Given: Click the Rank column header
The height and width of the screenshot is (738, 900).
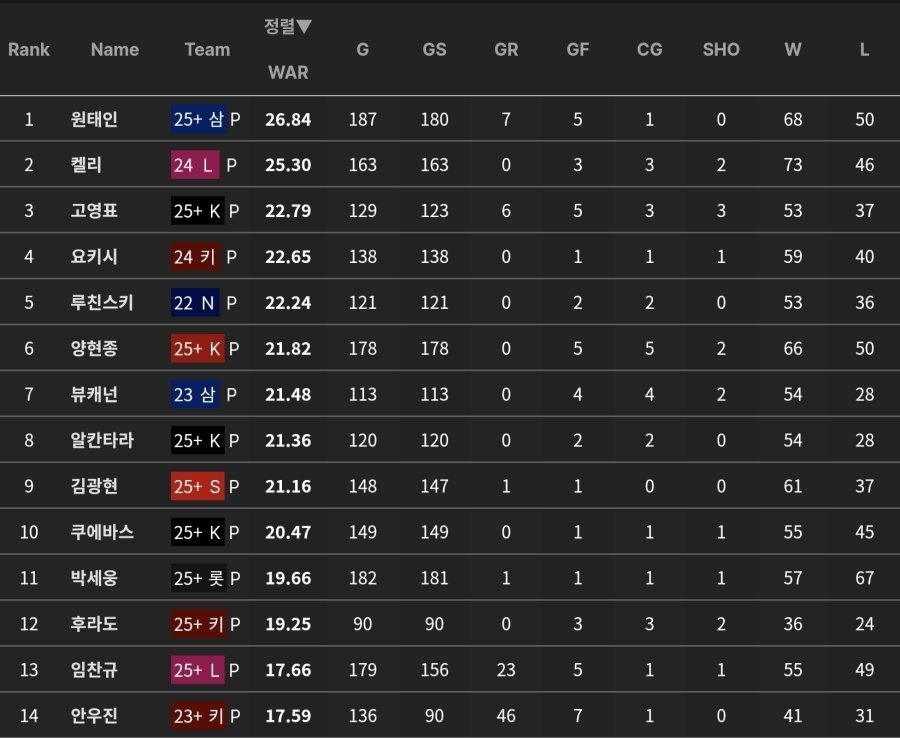Looking at the screenshot, I should (x=29, y=49).
